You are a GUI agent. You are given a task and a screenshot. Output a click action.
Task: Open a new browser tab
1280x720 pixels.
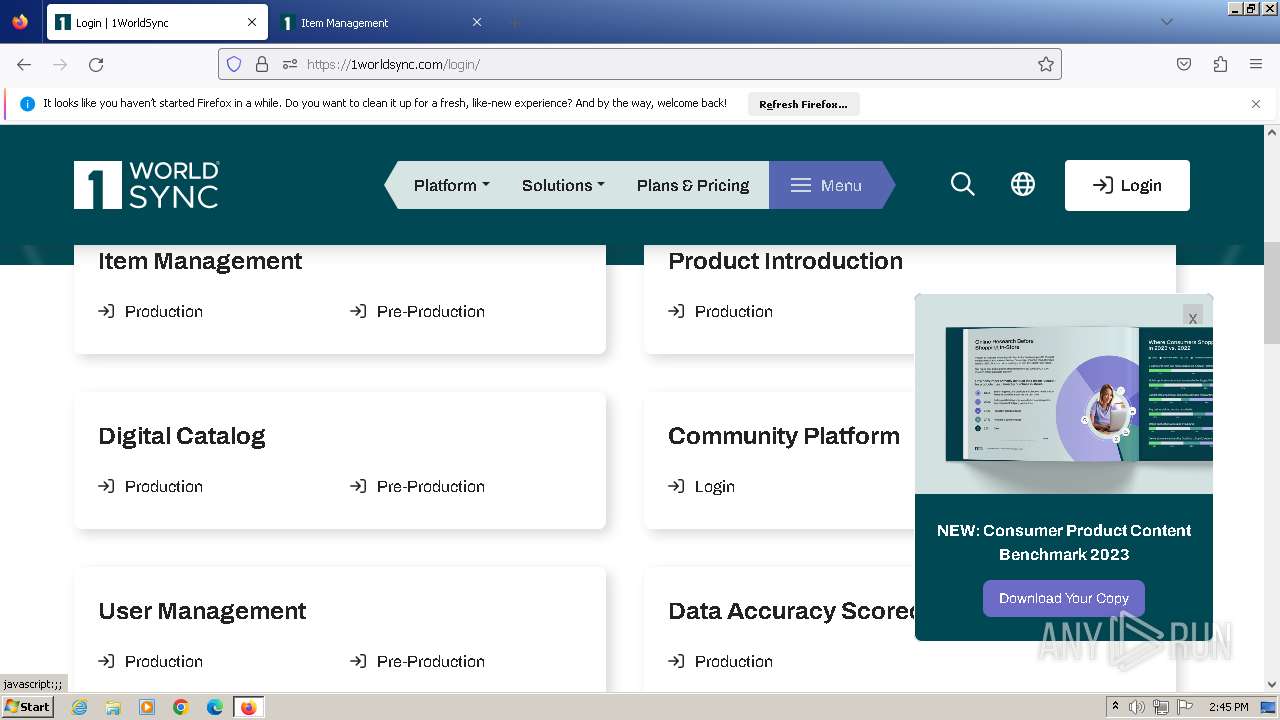click(514, 22)
